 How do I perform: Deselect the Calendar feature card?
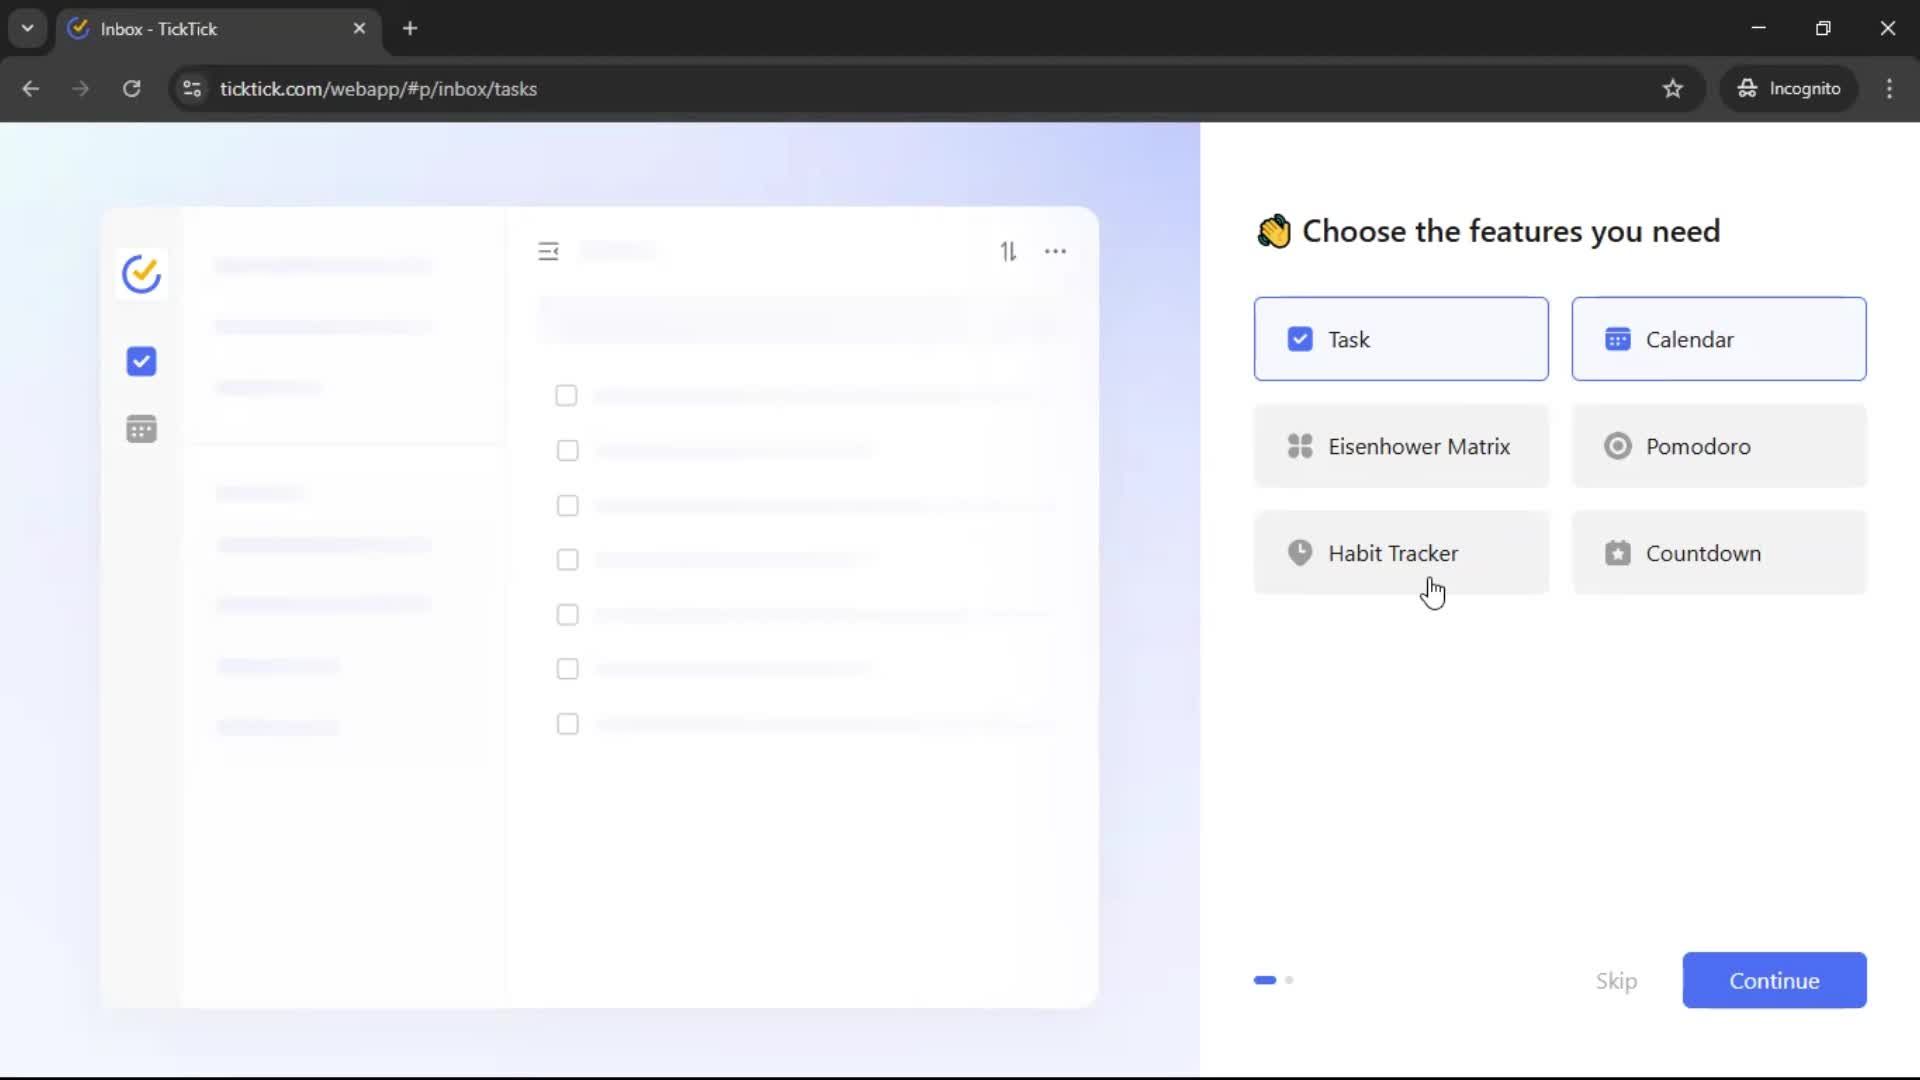1718,339
